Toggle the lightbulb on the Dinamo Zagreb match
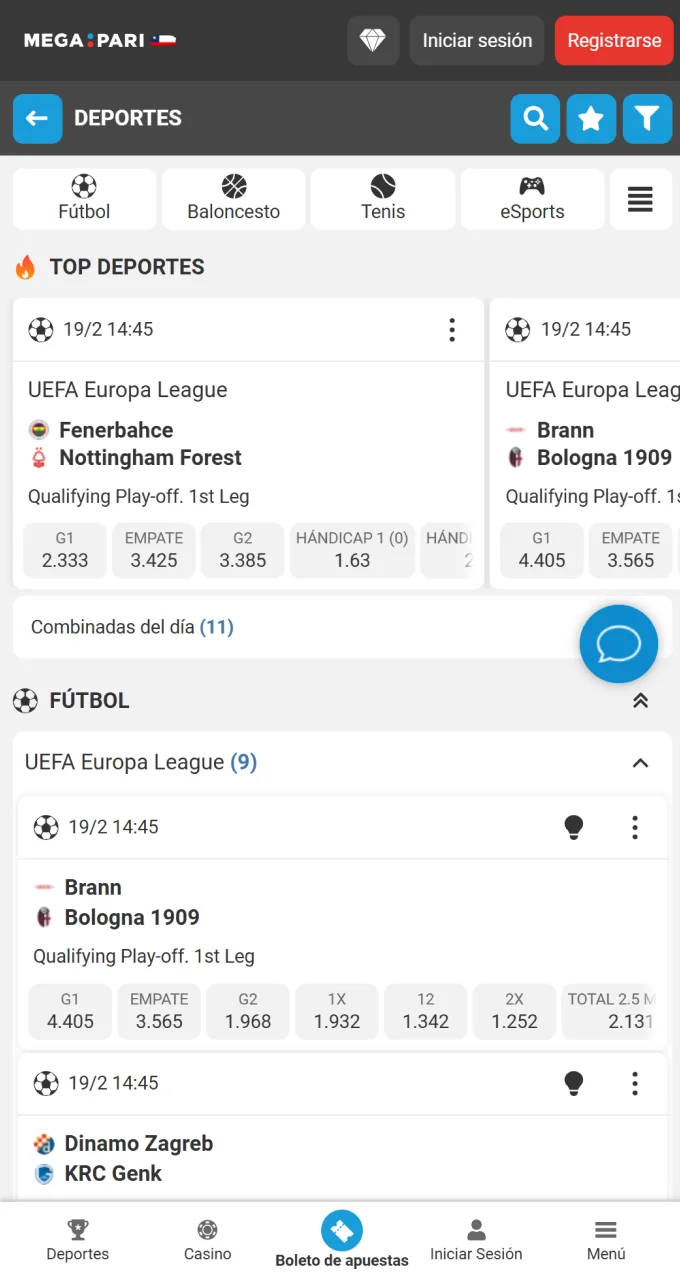The image size is (680, 1280). point(574,1083)
